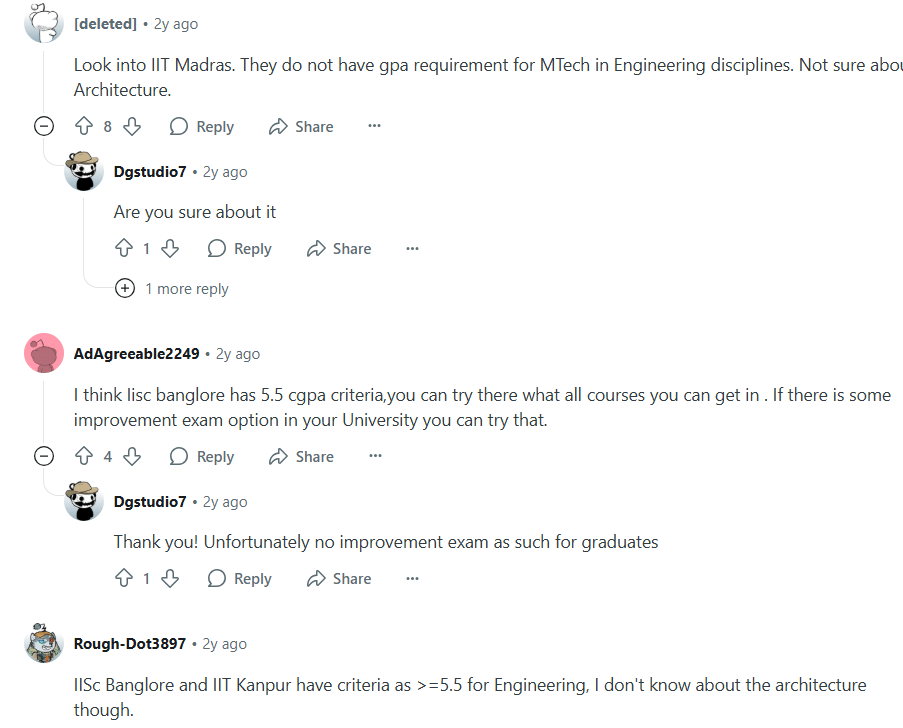This screenshot has height=728, width=903.
Task: Open more options on AdAgreeable2249's comment
Action: click(x=375, y=457)
